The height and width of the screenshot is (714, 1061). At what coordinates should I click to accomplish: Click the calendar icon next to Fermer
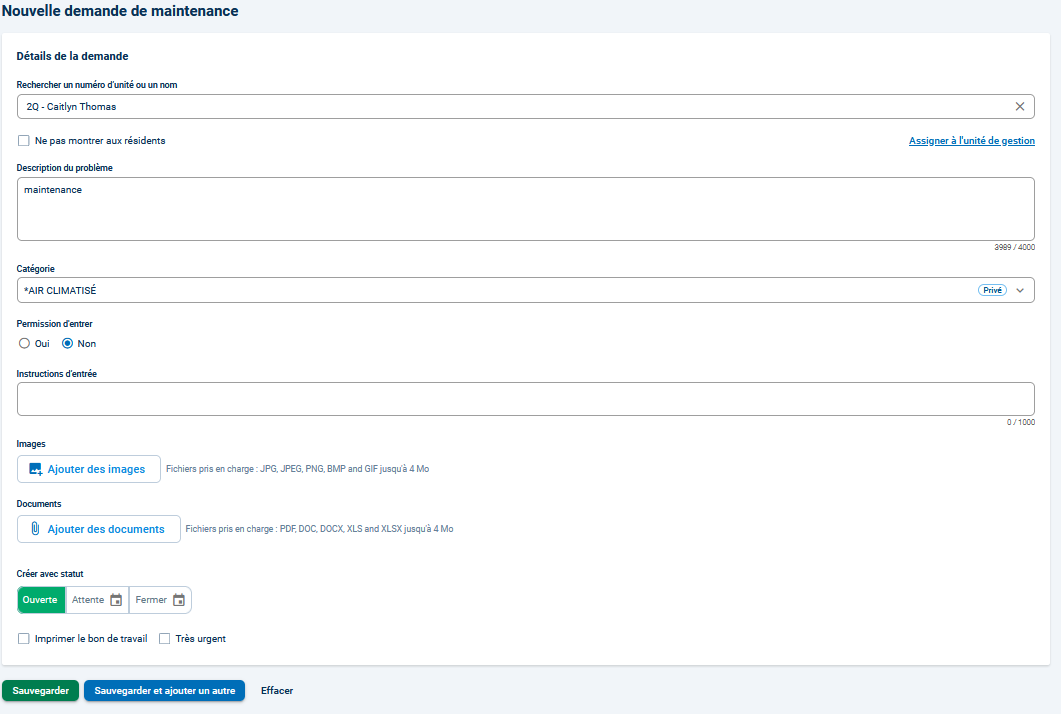click(x=179, y=600)
